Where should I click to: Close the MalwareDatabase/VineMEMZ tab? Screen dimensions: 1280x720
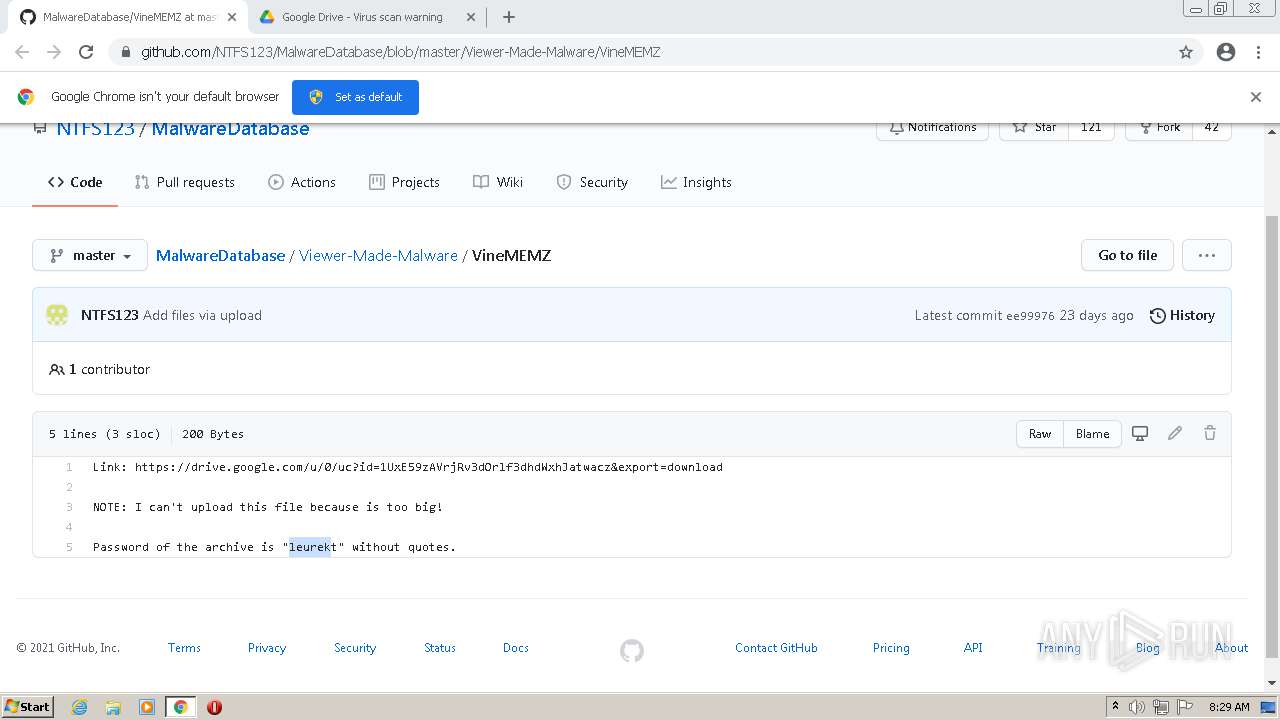click(x=231, y=17)
